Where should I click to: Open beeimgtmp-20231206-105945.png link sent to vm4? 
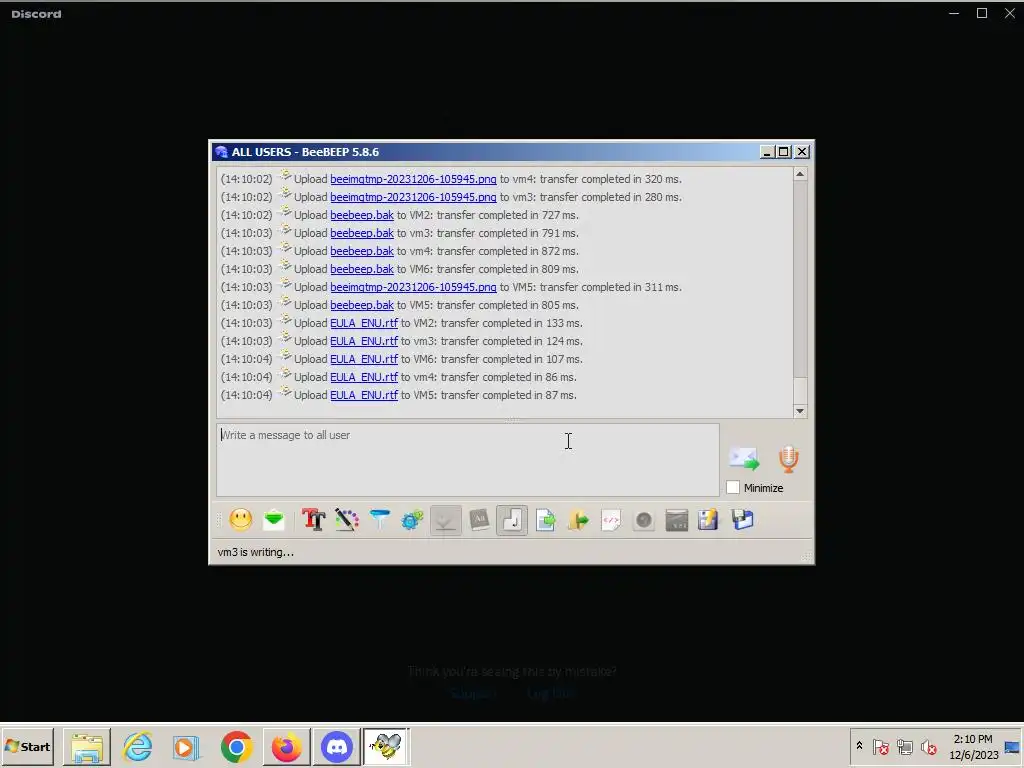[413, 179]
